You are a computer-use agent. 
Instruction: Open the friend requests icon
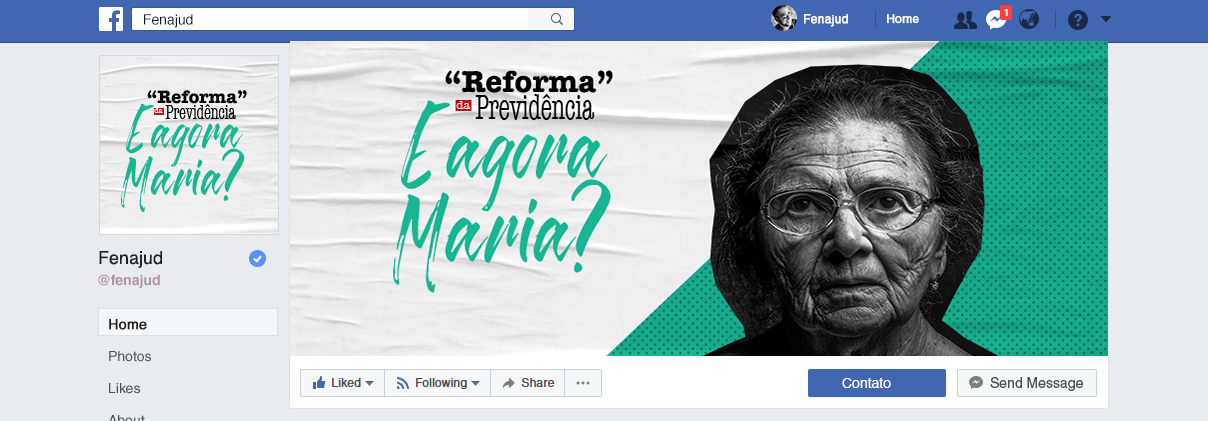click(x=965, y=19)
